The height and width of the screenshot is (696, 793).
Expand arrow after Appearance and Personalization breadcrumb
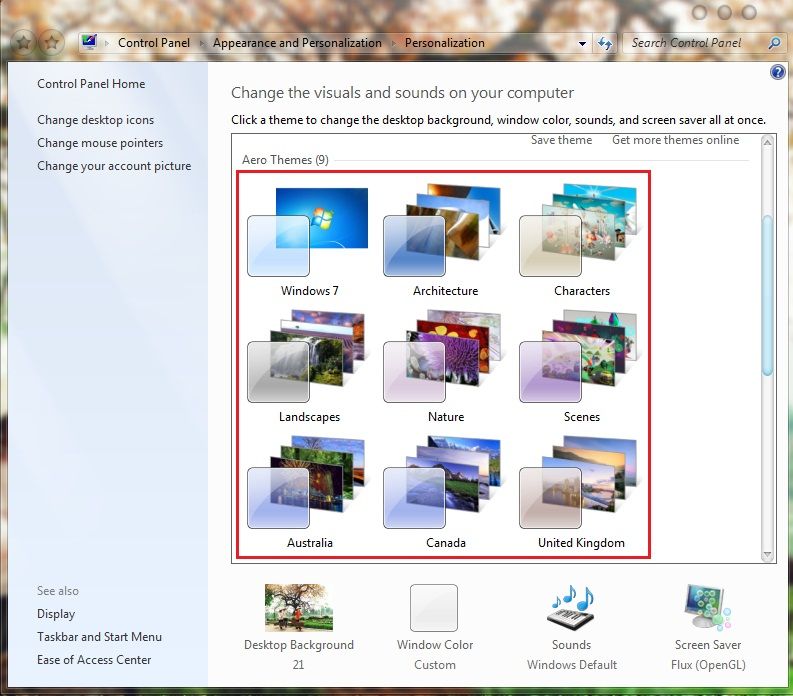click(393, 44)
